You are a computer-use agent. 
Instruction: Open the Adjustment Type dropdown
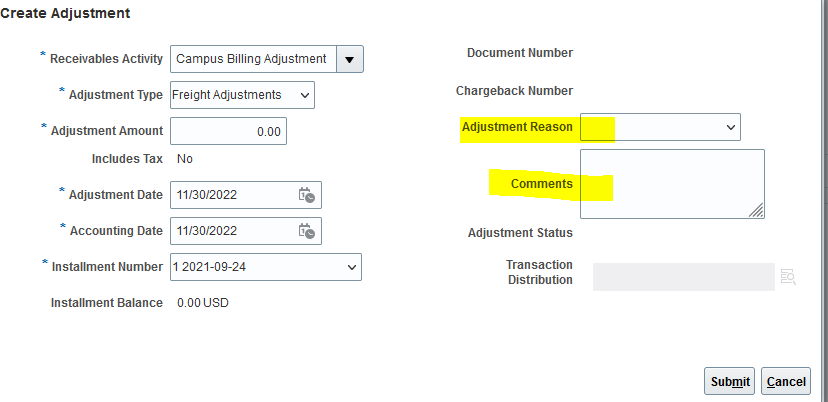(x=242, y=95)
